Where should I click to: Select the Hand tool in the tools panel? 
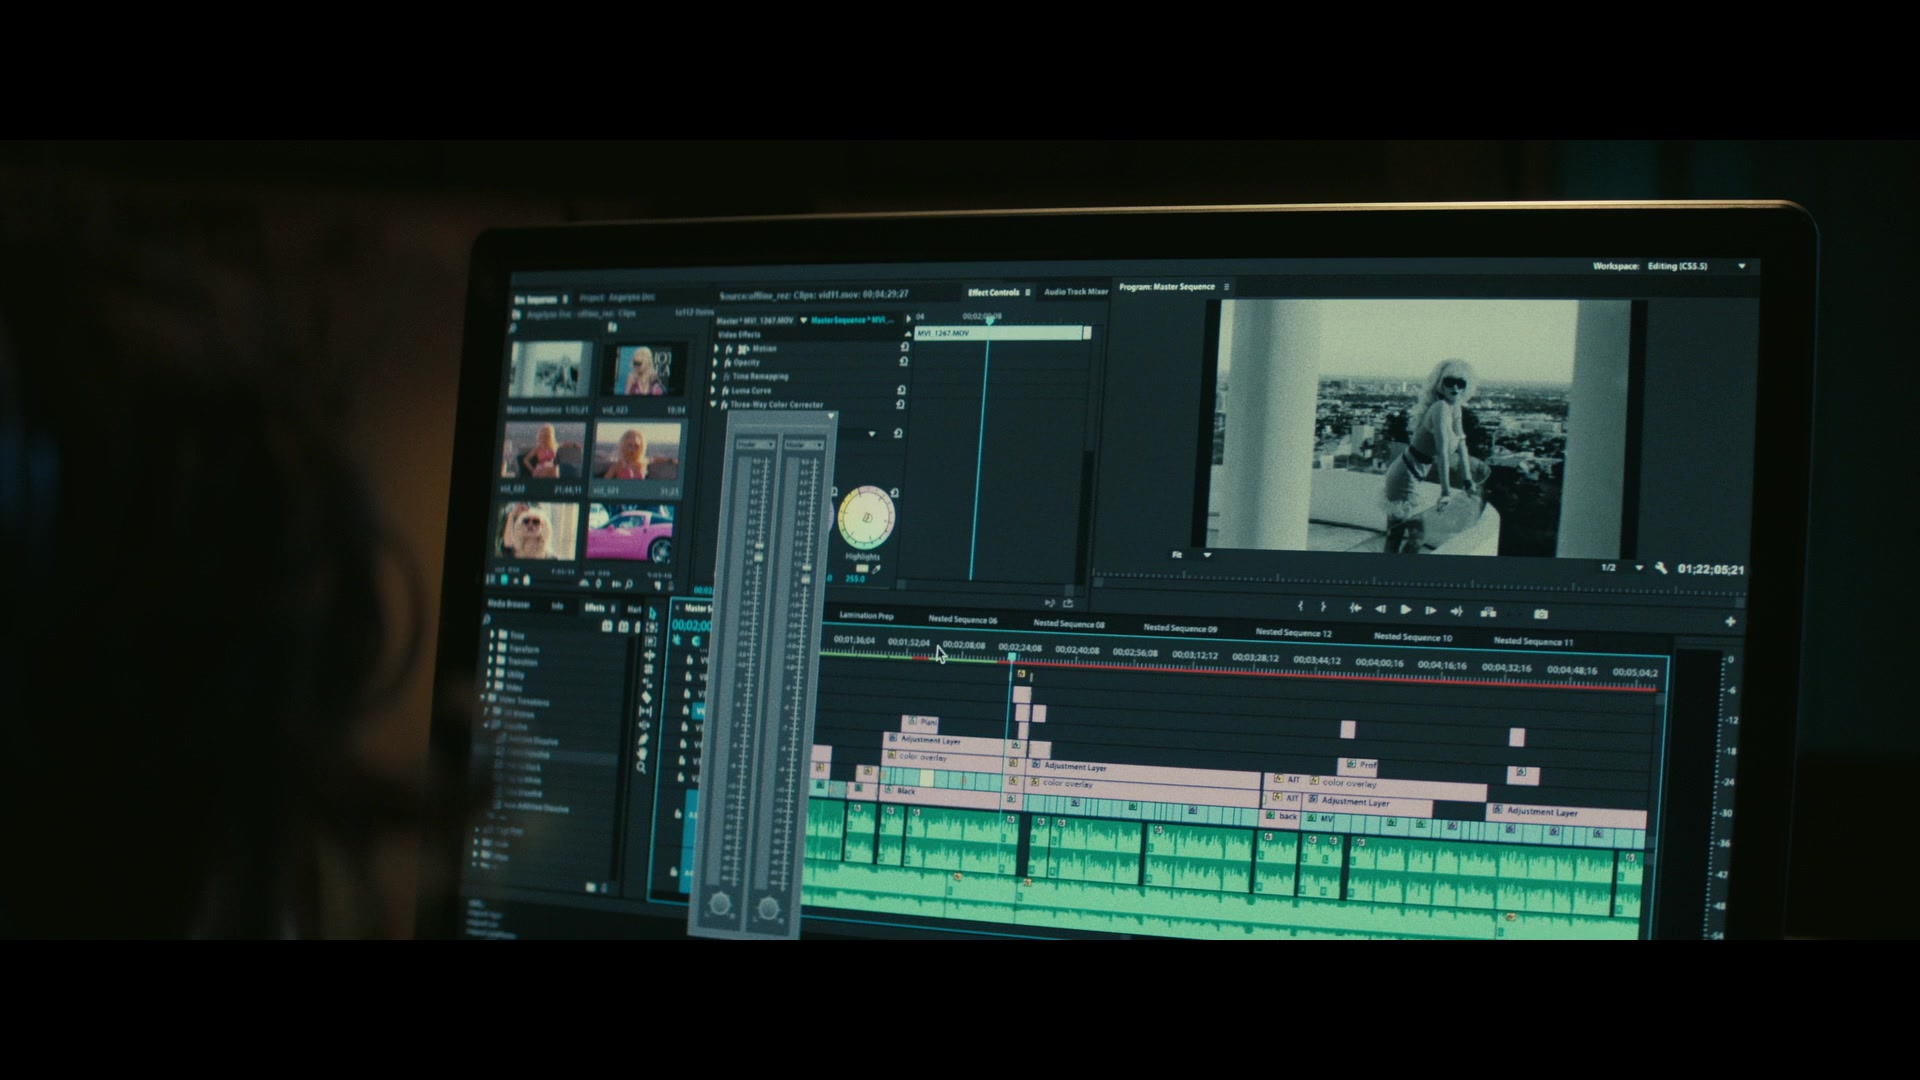pos(642,754)
